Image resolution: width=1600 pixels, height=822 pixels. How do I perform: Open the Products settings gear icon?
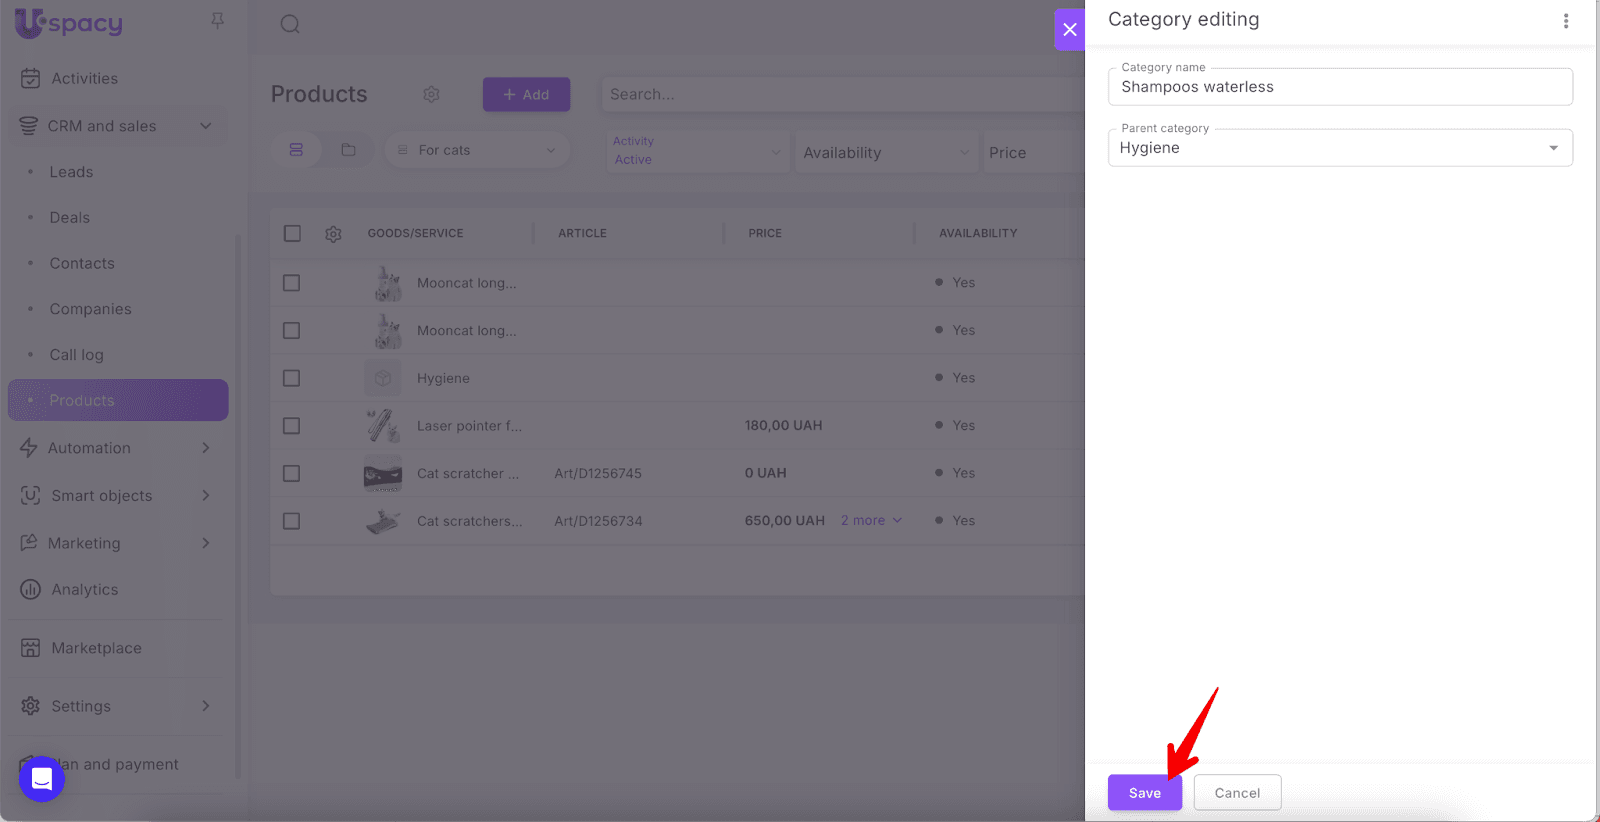click(431, 94)
